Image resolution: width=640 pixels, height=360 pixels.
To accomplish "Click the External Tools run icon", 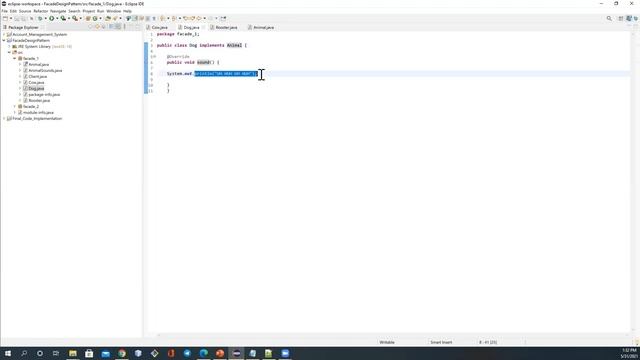I will click(75, 18).
